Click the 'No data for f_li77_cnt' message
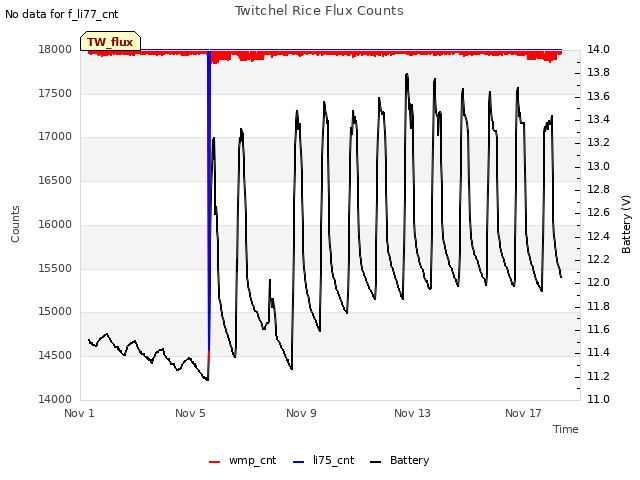The height and width of the screenshot is (480, 640). (x=62, y=14)
